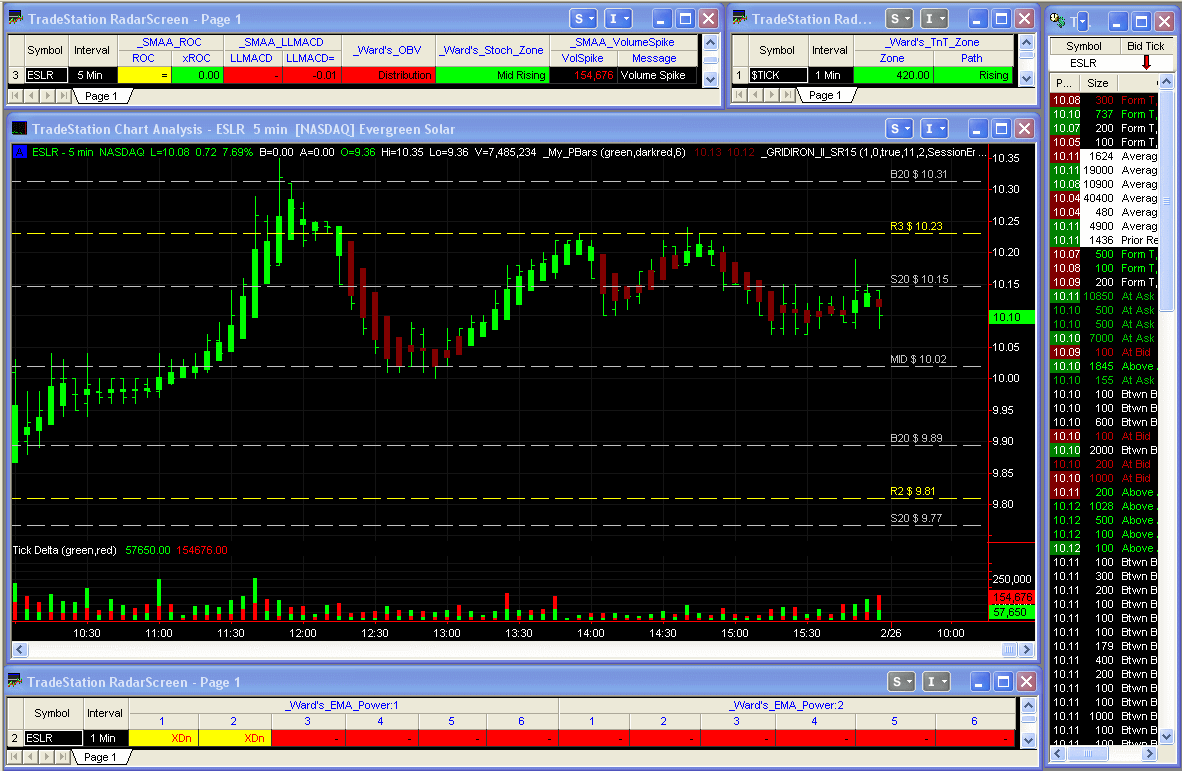Viewport: 1182px width, 771px height.
Task: Click the $TICK RadarScreen window title icon
Action: (740, 18)
